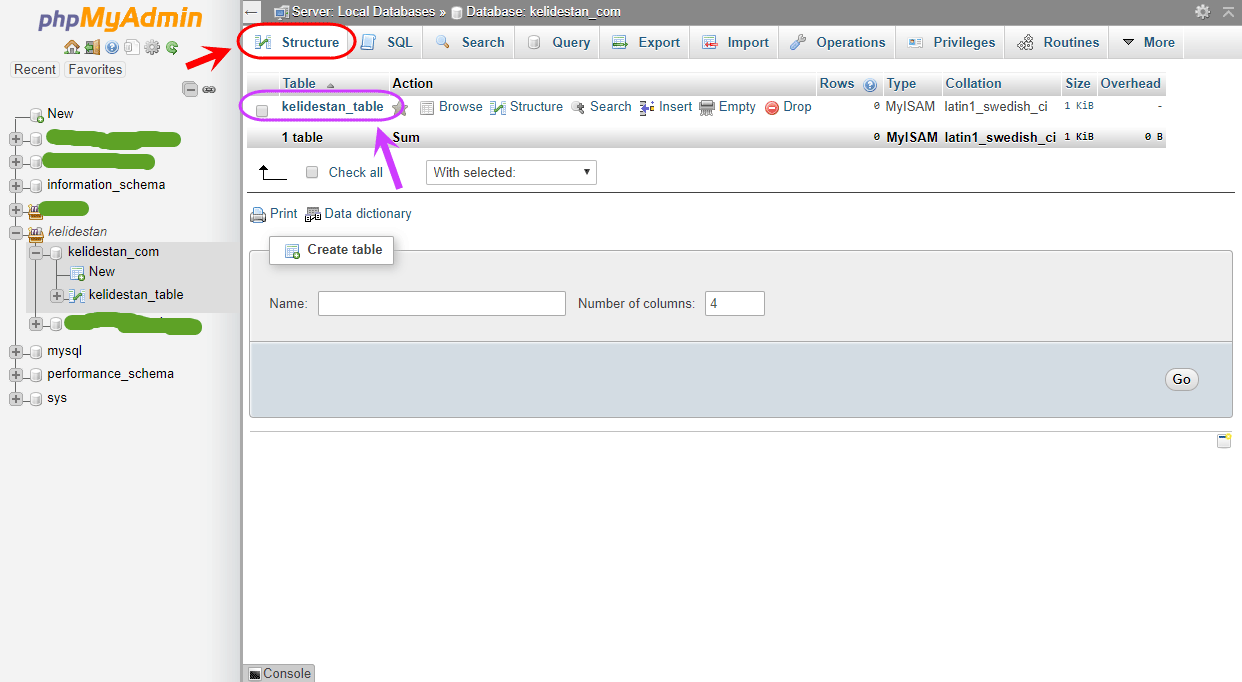Image resolution: width=1242 pixels, height=682 pixels.
Task: Open the Operations tab
Action: click(x=837, y=42)
